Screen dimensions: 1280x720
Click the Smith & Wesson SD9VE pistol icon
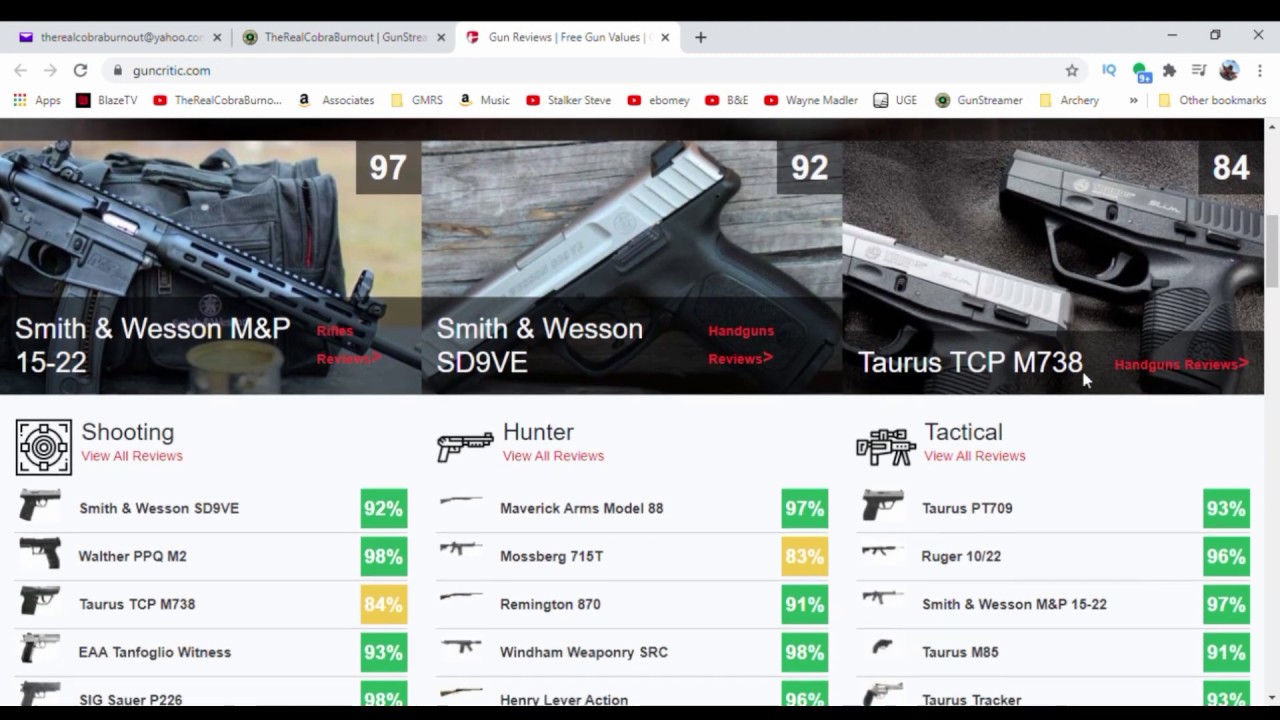tap(40, 507)
